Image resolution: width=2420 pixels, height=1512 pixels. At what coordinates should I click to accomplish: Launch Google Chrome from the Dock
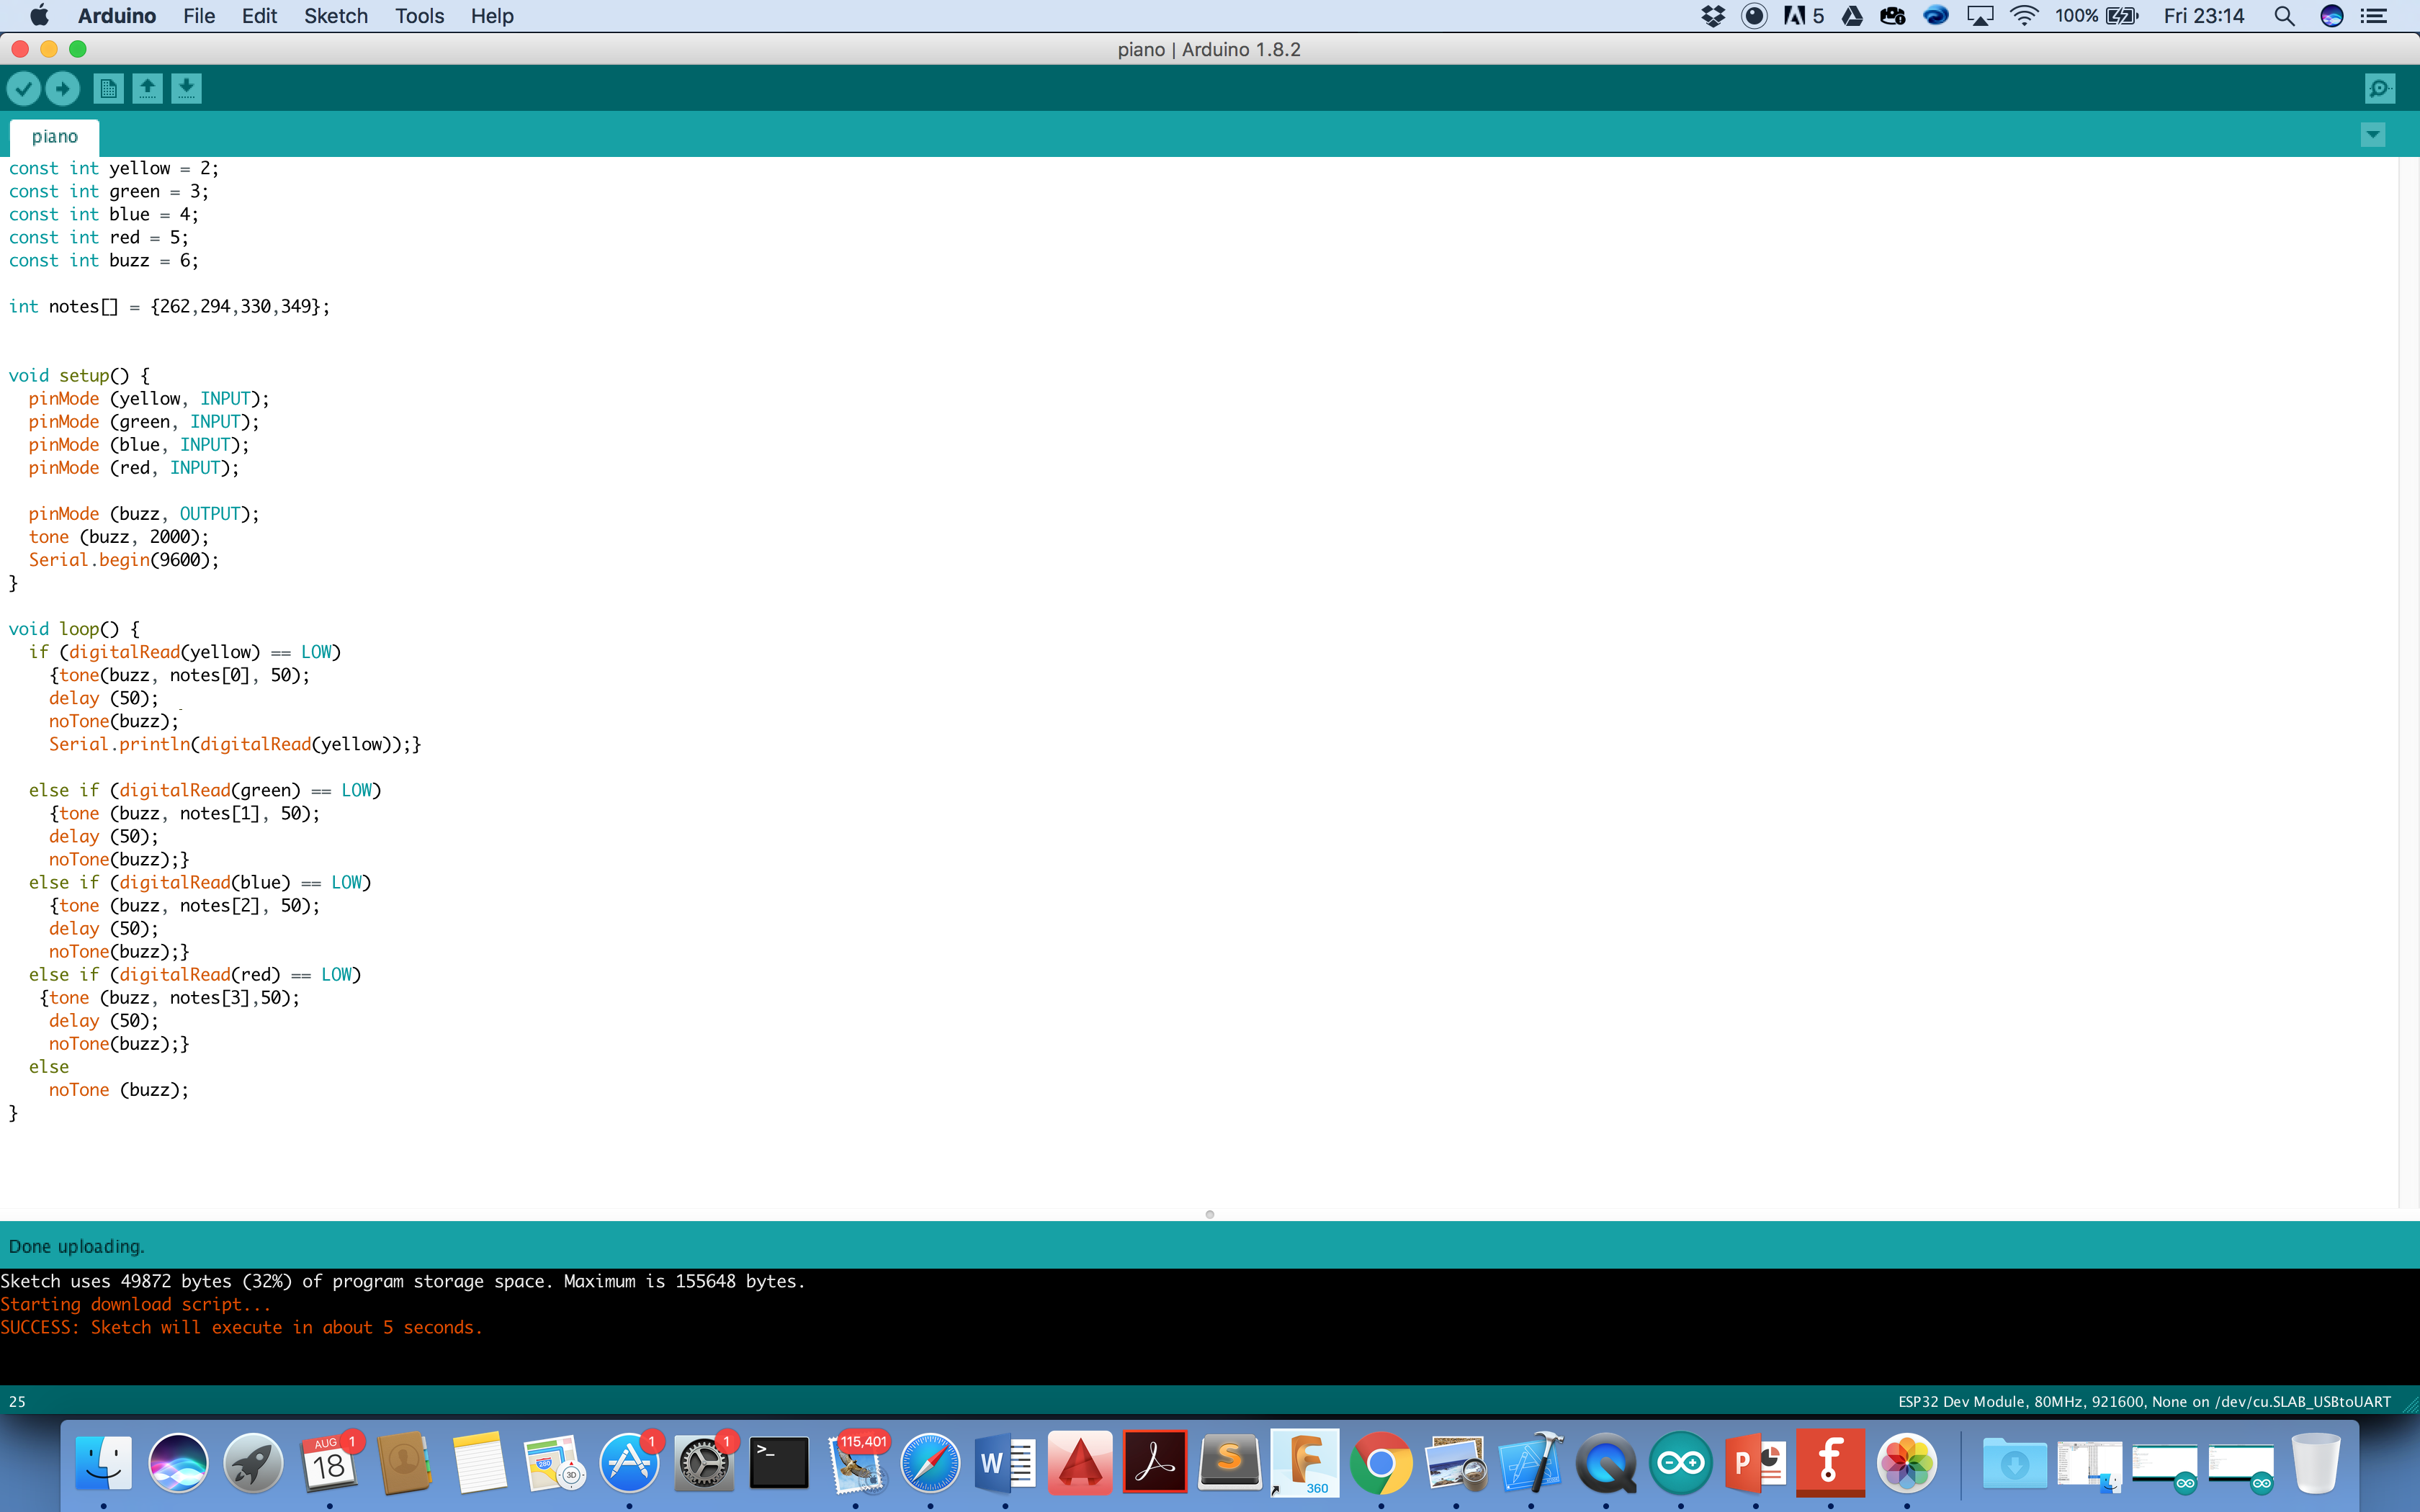pos(1381,1463)
